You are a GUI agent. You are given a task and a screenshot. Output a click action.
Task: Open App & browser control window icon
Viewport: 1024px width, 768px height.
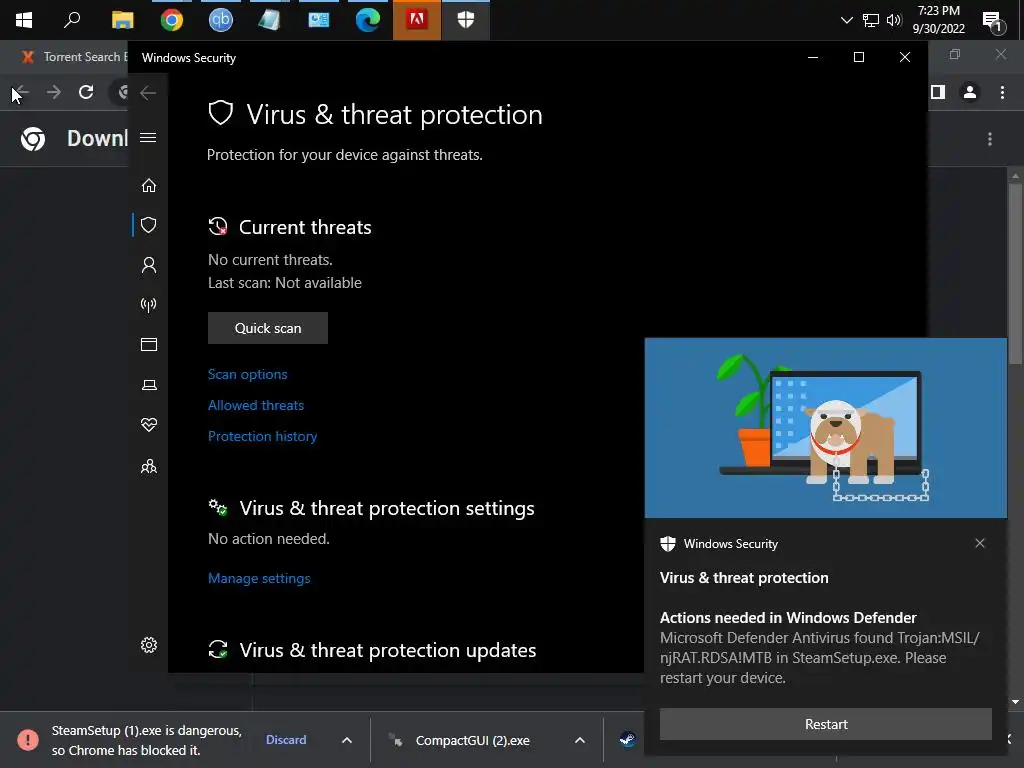pos(149,344)
